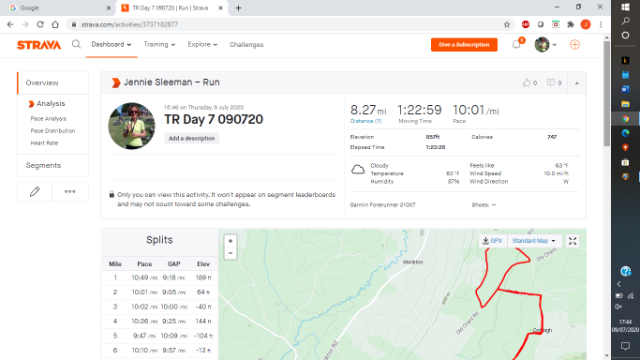Click the orange plus upload icon
Screen dimensions: 640x360
pos(575,44)
